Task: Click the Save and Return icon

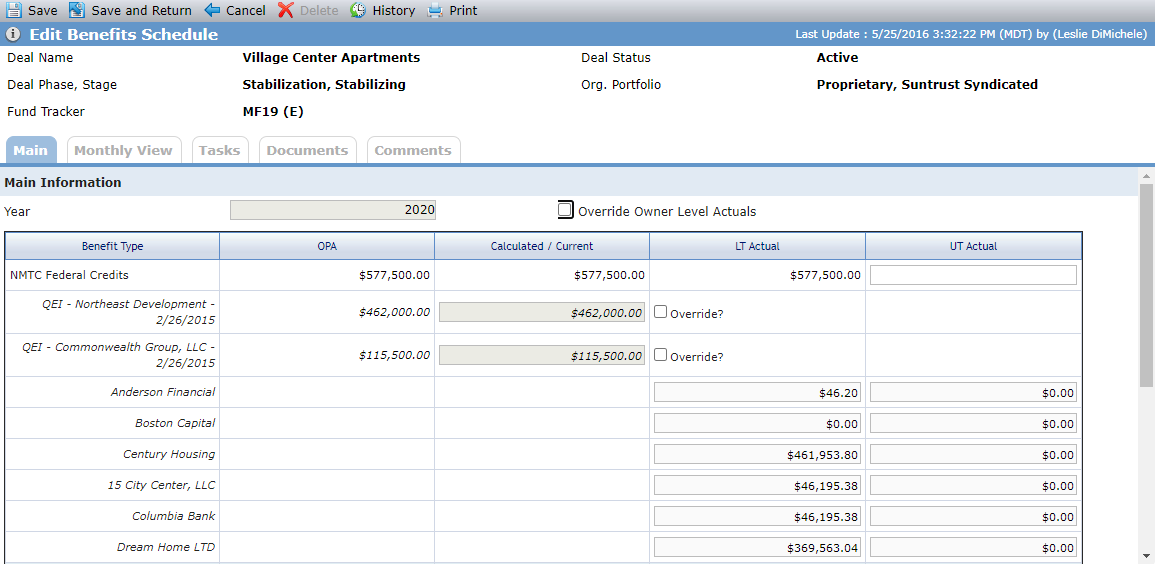Action: click(77, 10)
